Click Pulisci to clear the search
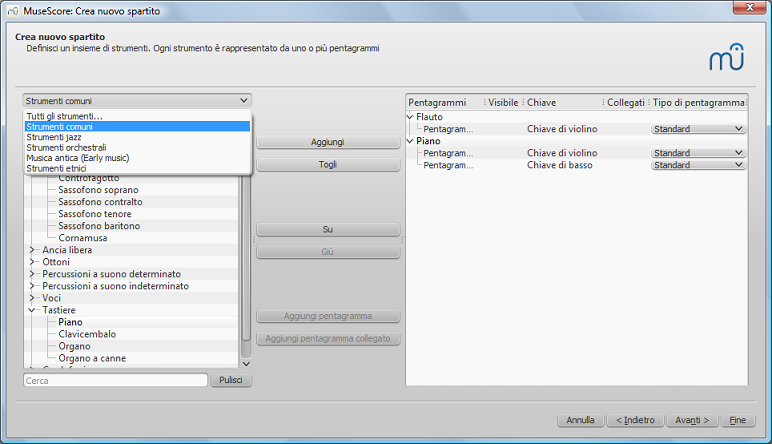The height and width of the screenshot is (444, 772). click(231, 381)
